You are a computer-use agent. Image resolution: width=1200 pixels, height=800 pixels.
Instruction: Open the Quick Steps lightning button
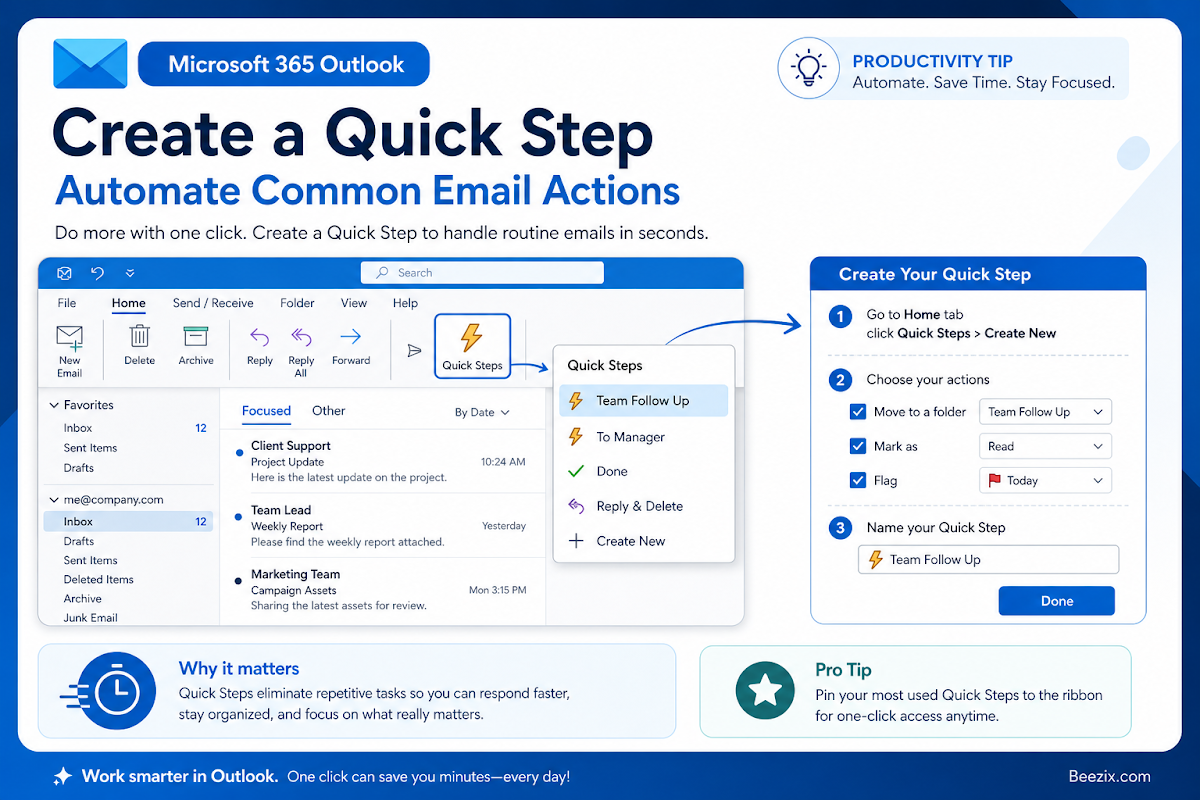coord(472,346)
